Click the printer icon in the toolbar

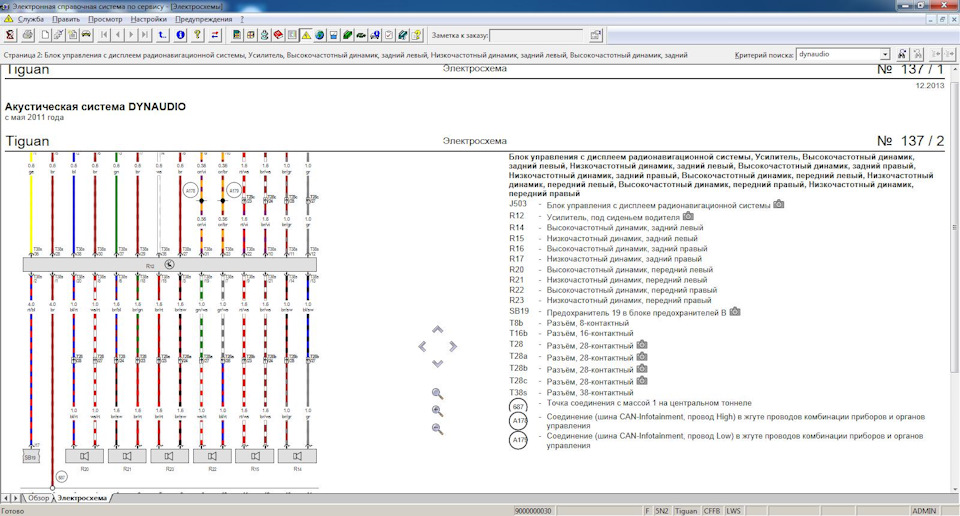(x=28, y=35)
